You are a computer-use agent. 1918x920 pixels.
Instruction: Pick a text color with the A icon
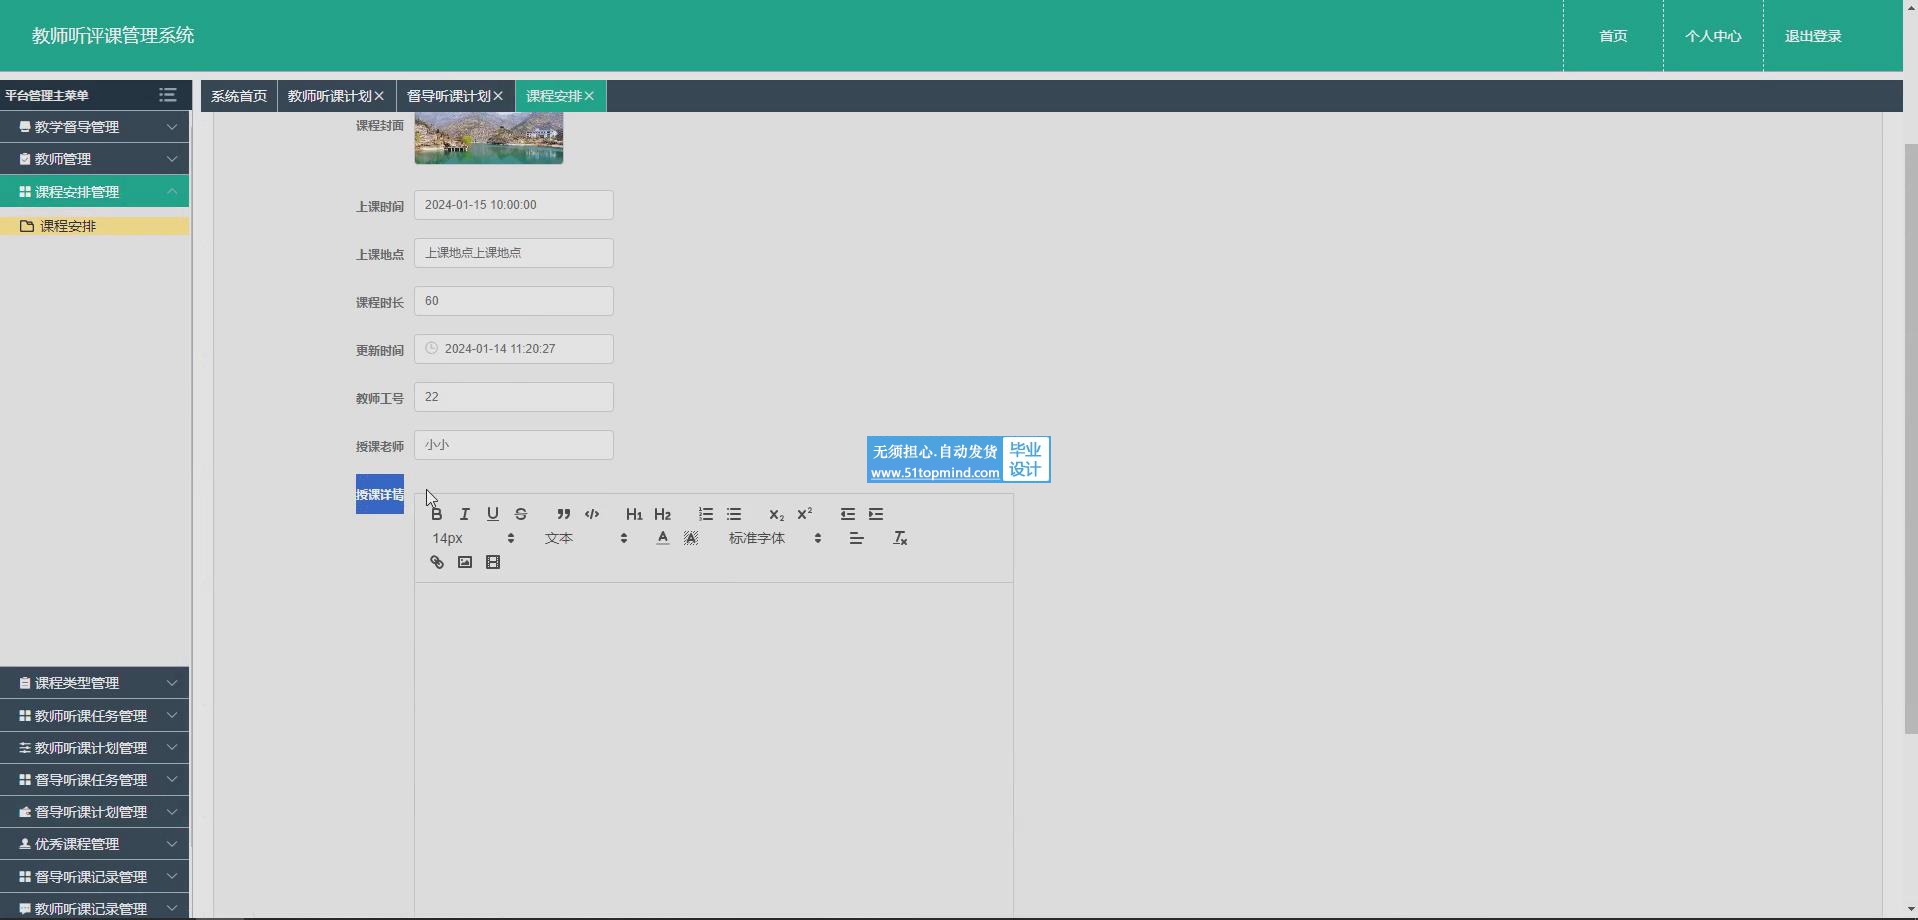point(662,538)
